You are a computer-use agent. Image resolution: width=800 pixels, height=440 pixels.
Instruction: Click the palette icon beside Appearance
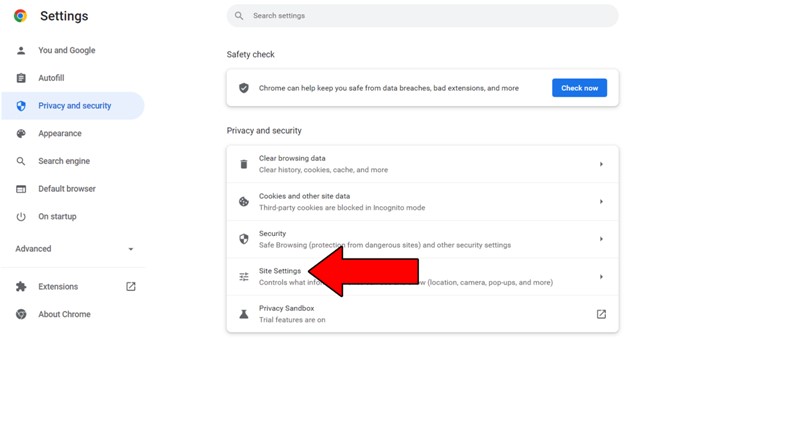click(21, 133)
